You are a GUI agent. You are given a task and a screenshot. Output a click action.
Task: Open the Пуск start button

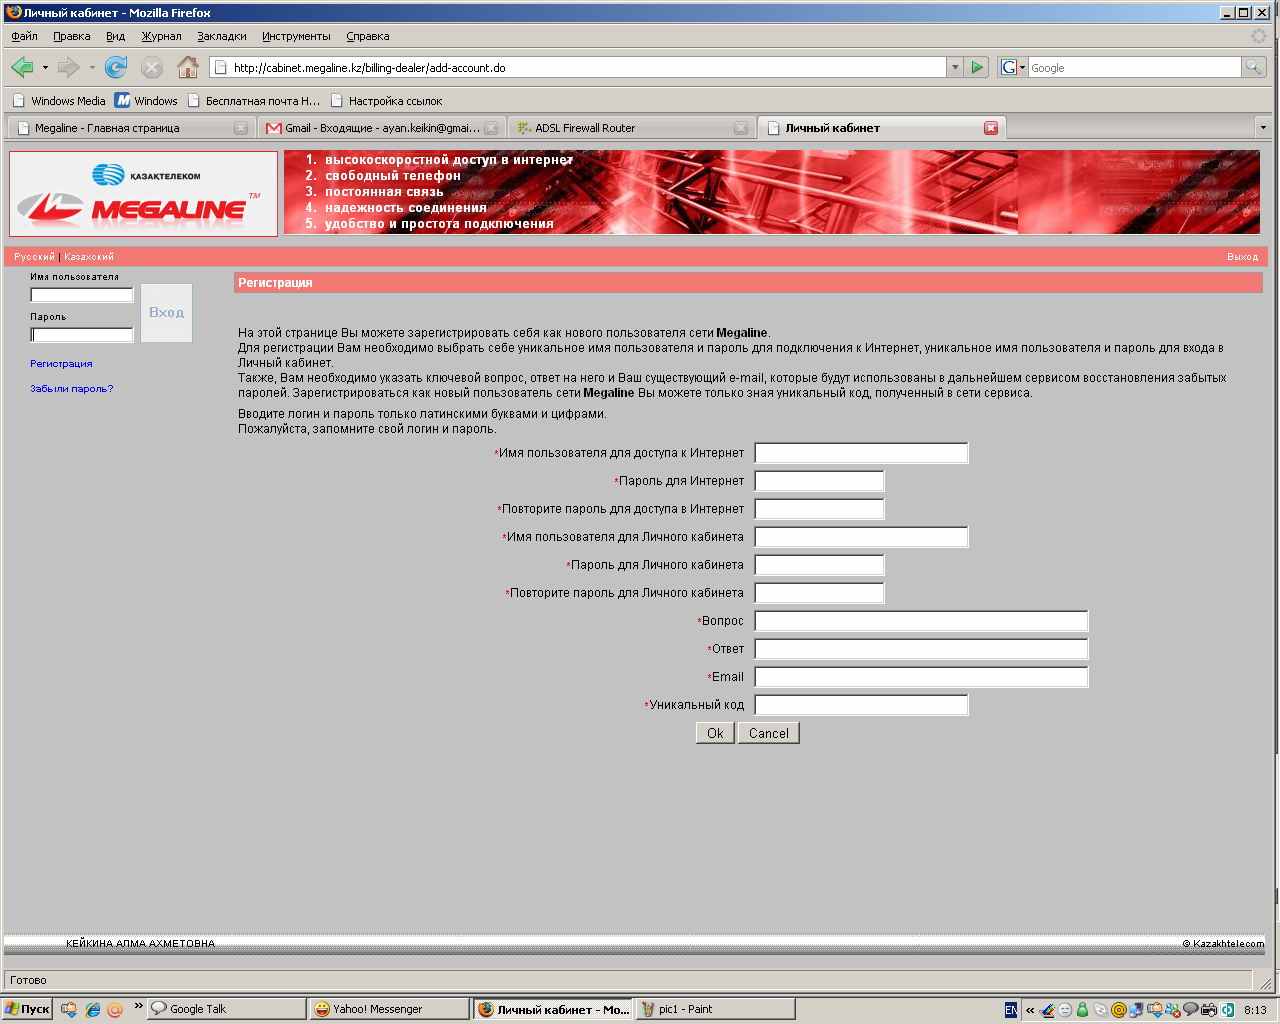point(27,1009)
